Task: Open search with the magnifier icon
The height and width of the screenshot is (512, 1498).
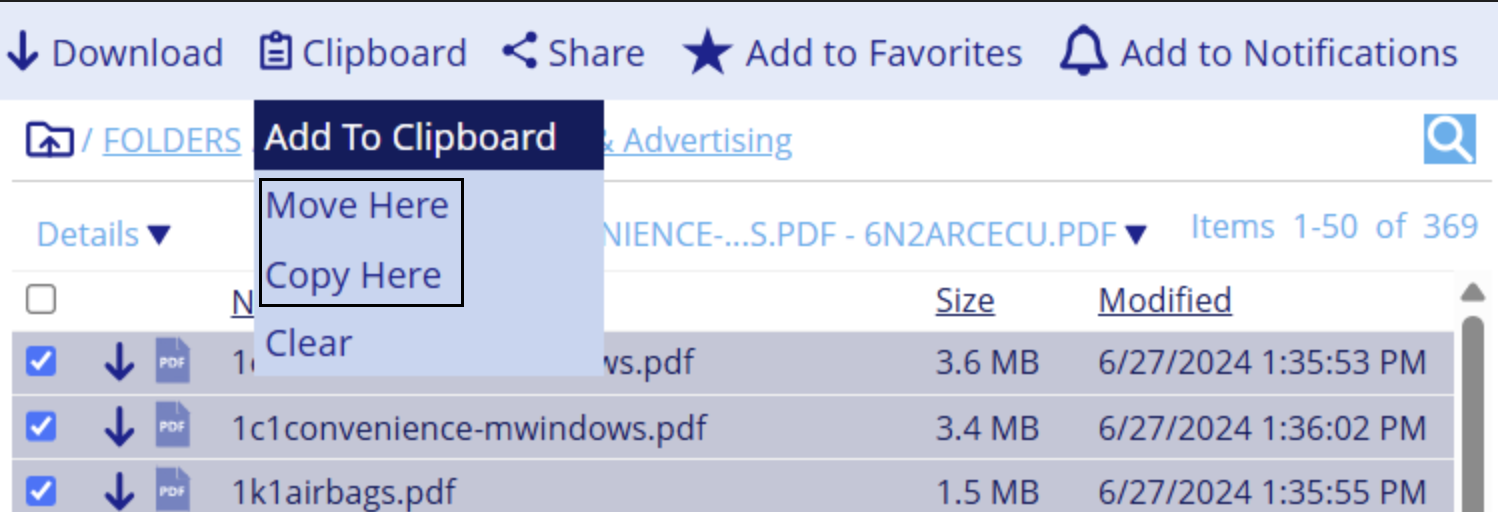Action: 1450,140
